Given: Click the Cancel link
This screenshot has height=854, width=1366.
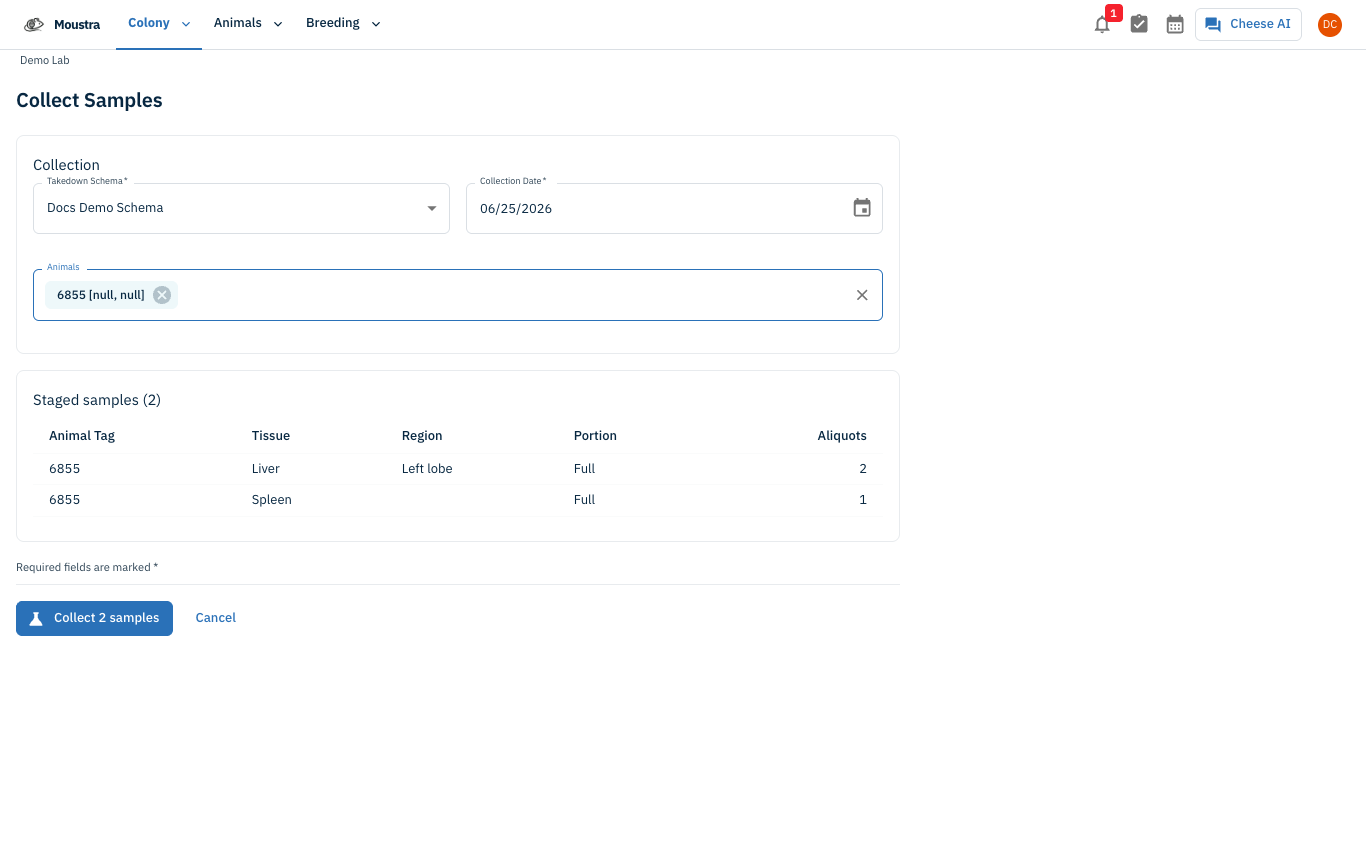Looking at the screenshot, I should point(215,618).
